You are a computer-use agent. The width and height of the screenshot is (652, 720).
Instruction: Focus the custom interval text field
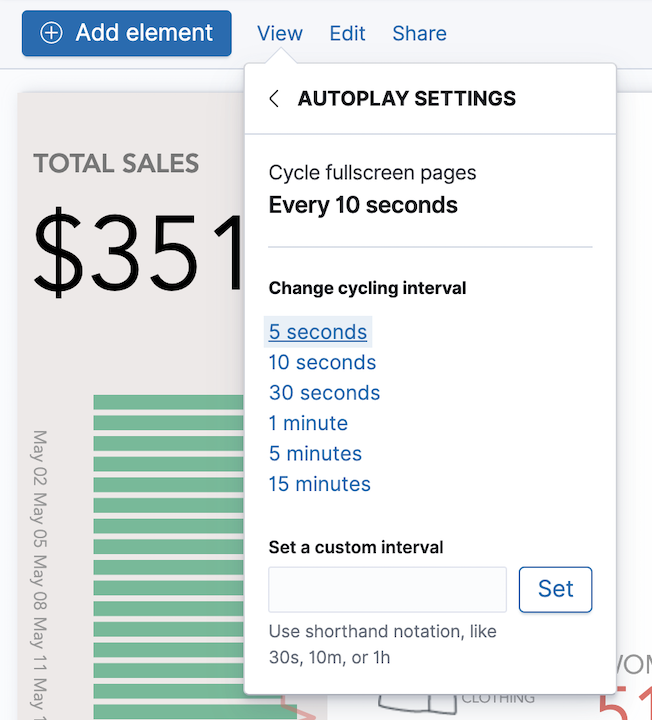[x=388, y=590]
